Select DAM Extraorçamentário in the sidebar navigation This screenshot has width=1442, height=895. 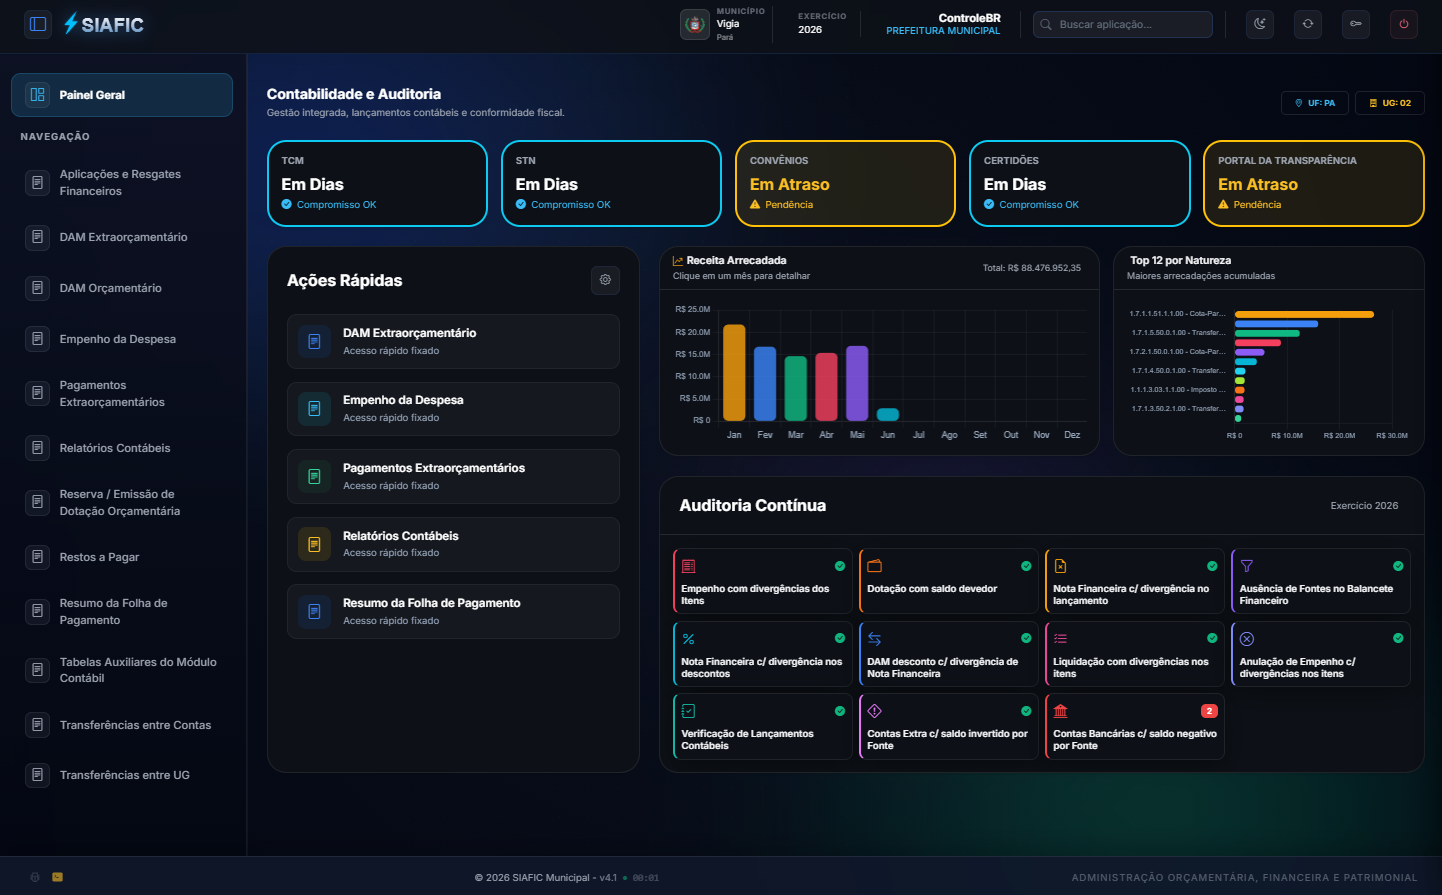(x=122, y=237)
